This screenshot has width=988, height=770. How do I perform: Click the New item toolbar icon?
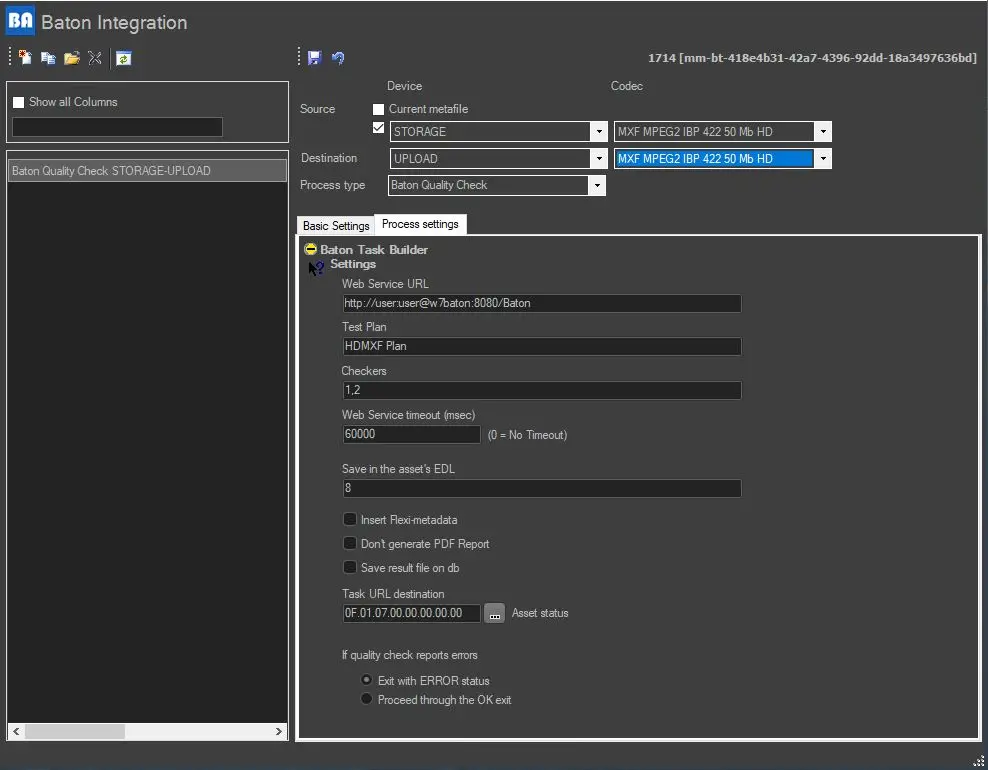click(x=25, y=58)
